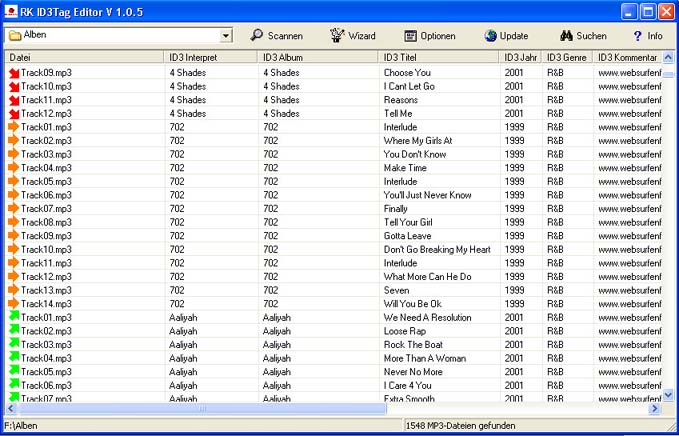Viewport: 679px width, 436px height.
Task: Open the Info help button
Action: pyautogui.click(x=638, y=36)
